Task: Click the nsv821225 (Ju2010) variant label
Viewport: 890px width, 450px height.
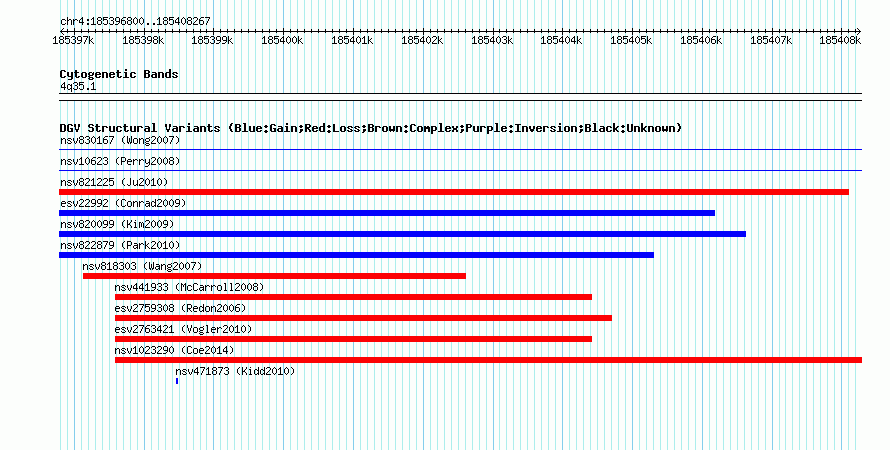Action: (114, 182)
